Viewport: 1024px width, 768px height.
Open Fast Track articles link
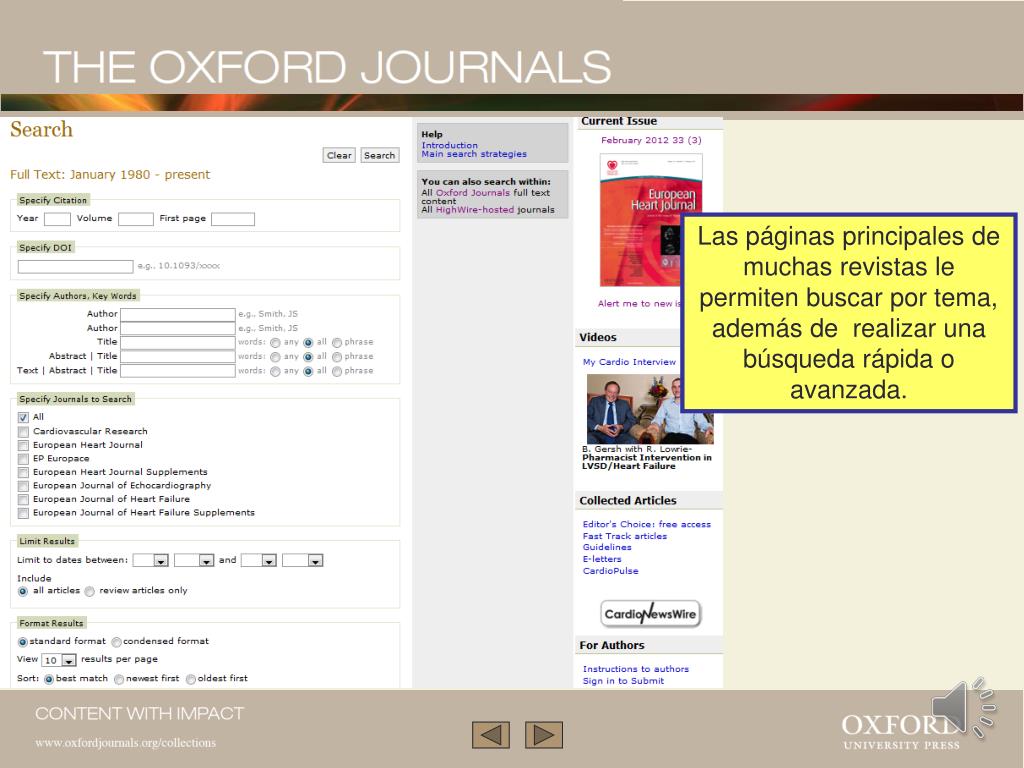pos(625,536)
